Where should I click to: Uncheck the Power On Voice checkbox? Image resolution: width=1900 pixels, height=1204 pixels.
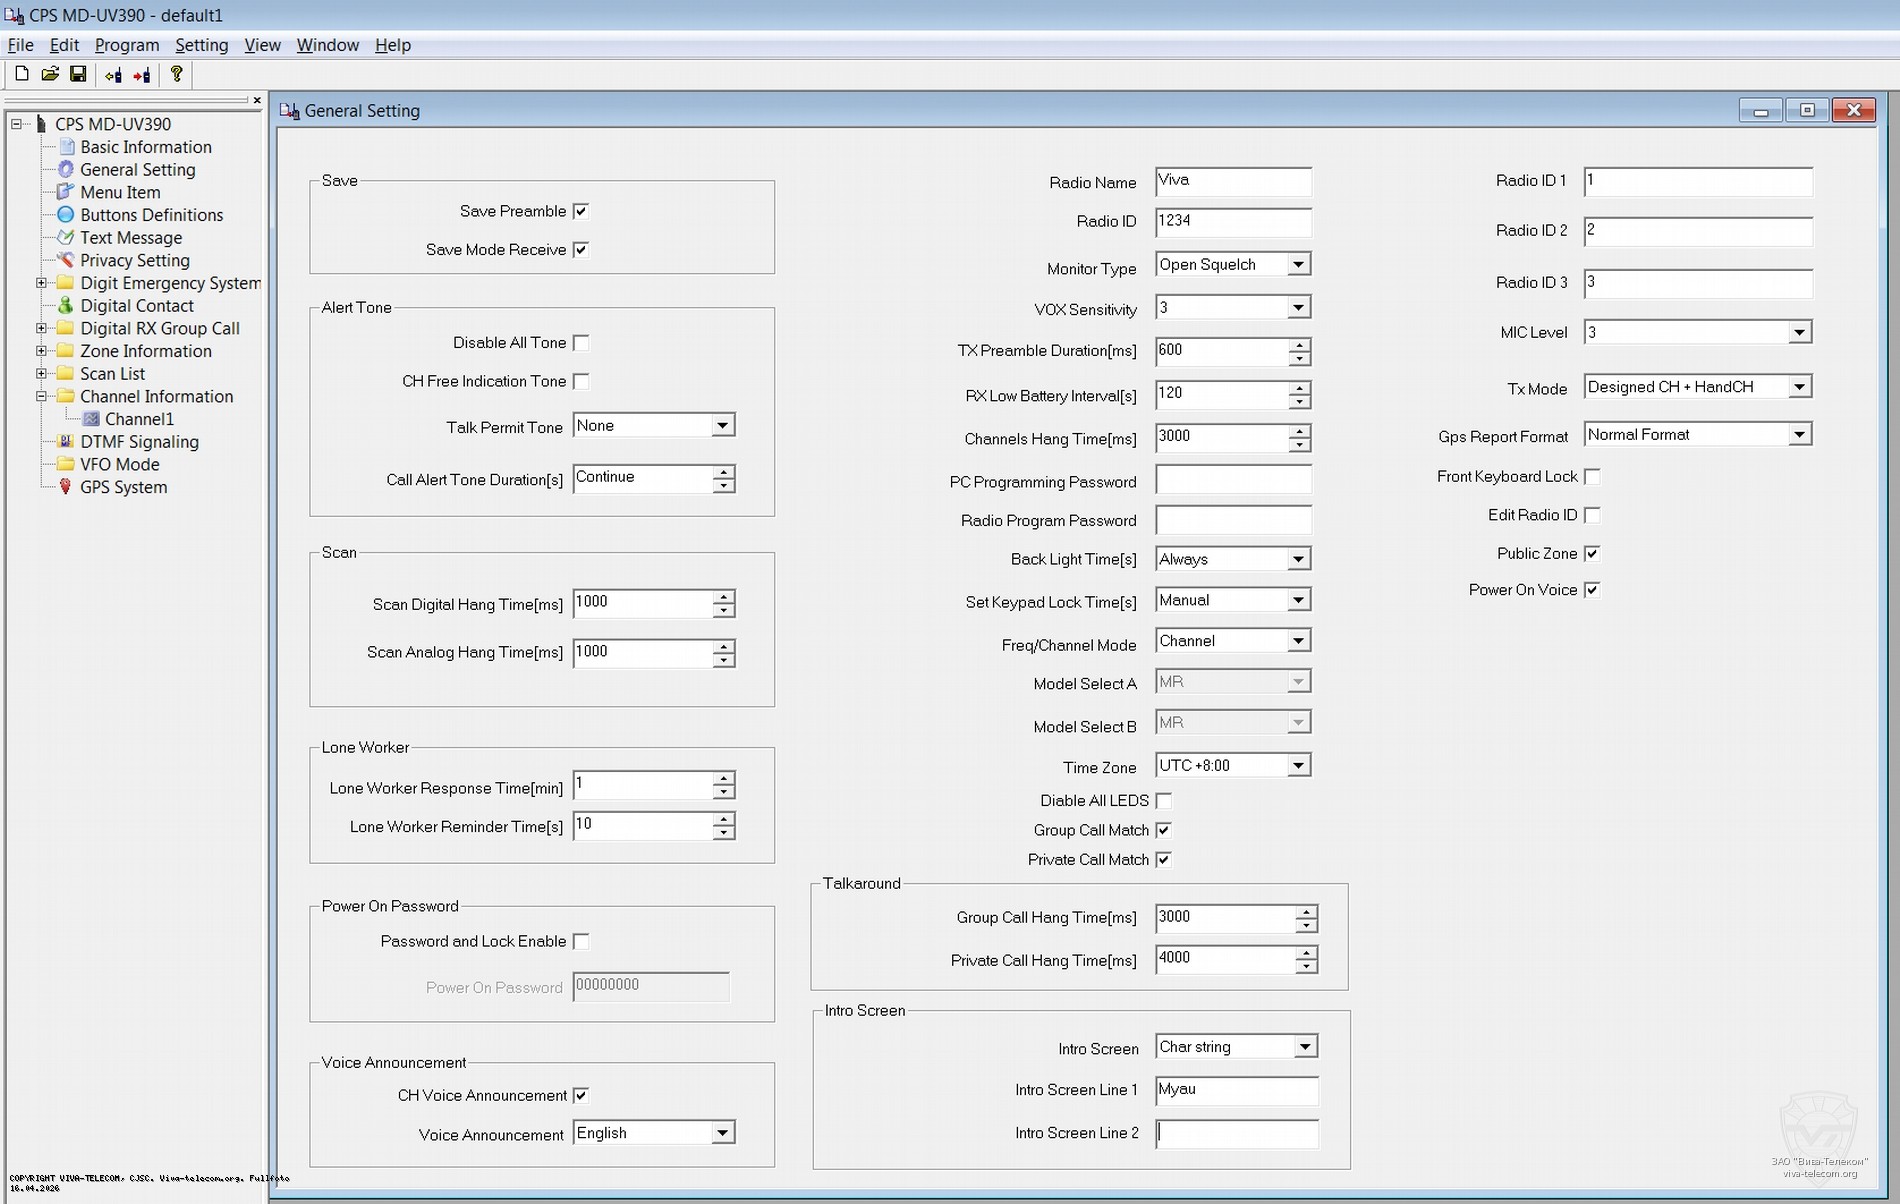[1592, 590]
